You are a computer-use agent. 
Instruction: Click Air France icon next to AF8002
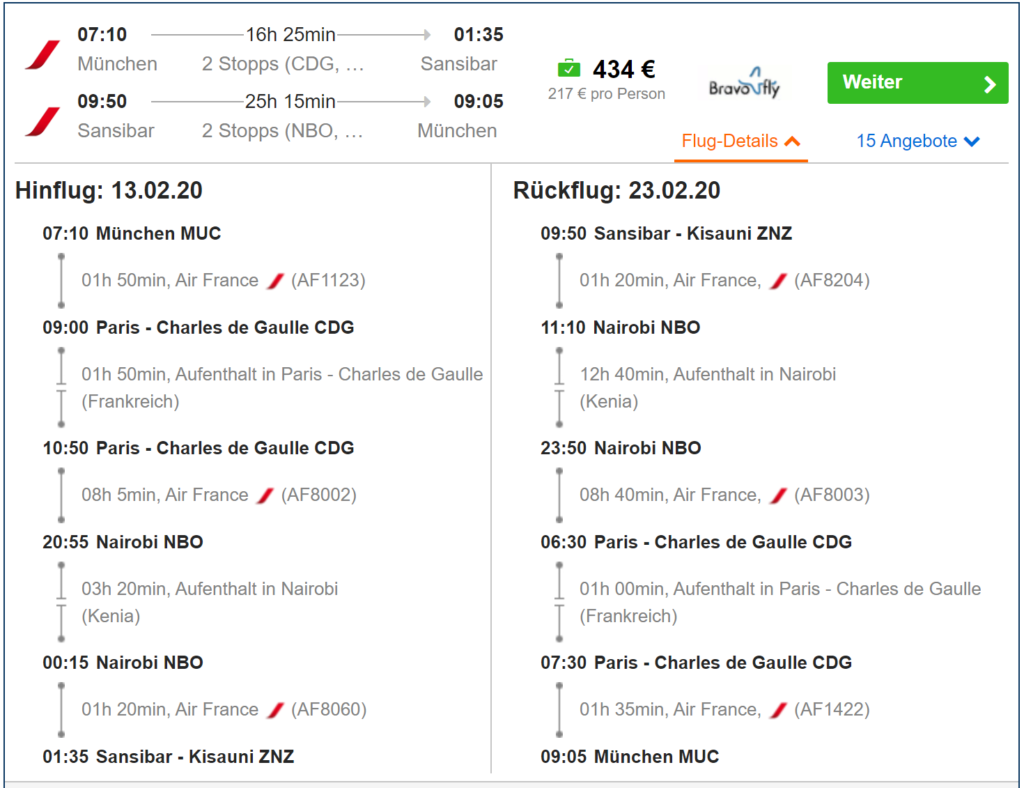tap(265, 496)
